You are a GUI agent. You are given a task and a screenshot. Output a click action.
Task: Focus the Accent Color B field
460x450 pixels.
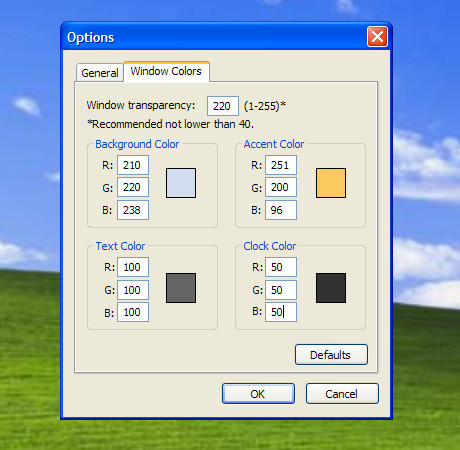[x=281, y=210]
